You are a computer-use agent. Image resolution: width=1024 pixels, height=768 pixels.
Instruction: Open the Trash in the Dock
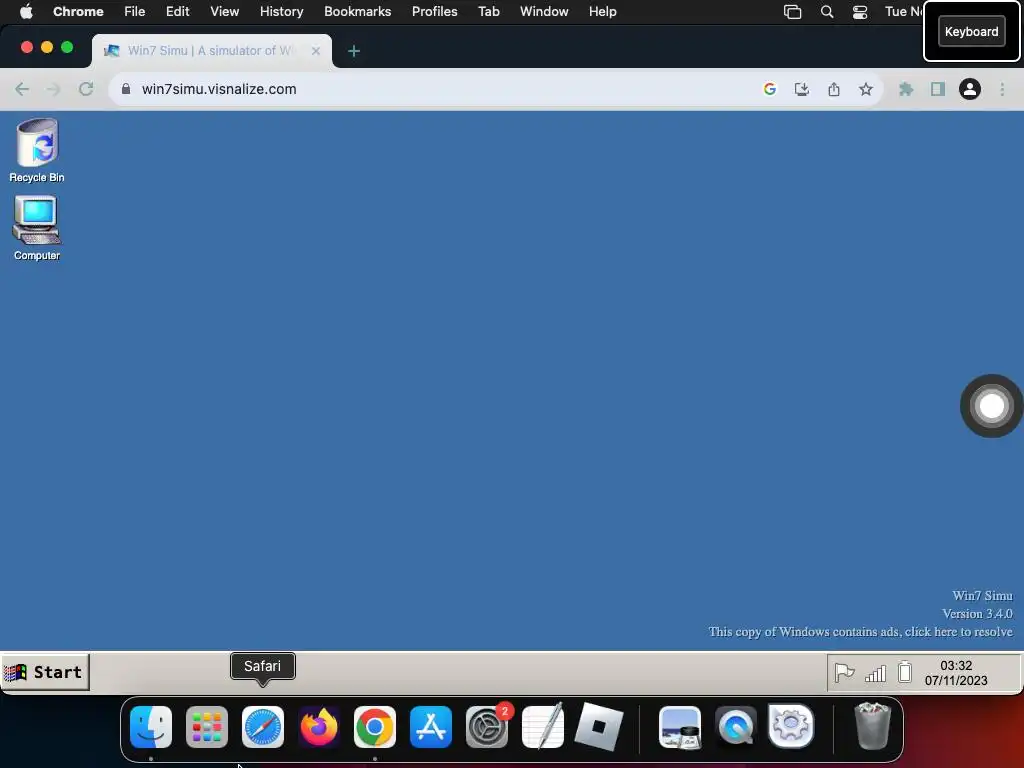[x=872, y=726]
